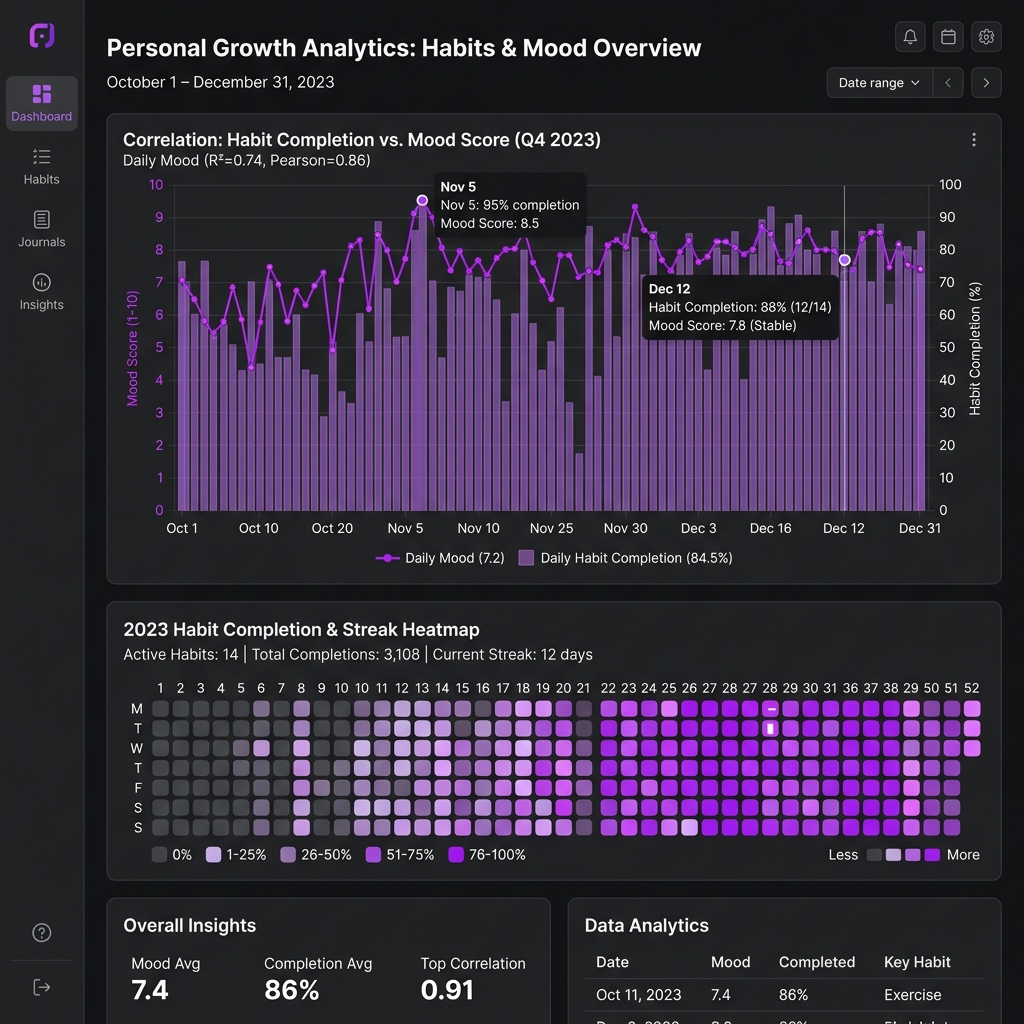Expand the Date range dropdown
1024x1024 pixels.
[x=879, y=83]
